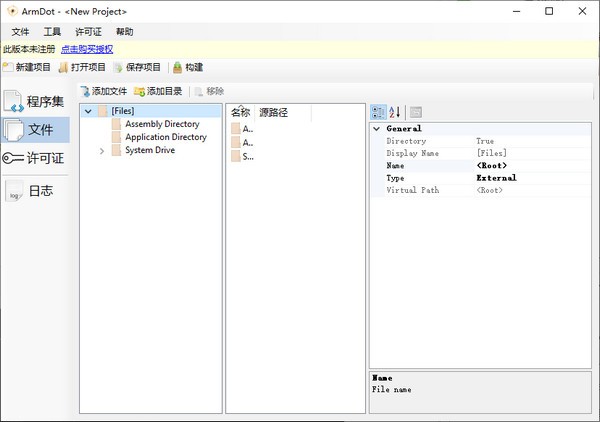Click 添加文件 to add a file
The width and height of the screenshot is (600, 422).
[104, 91]
